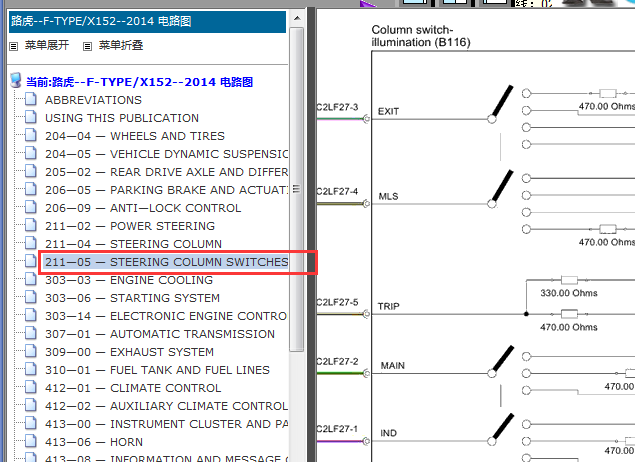Click connector label C2LF27-1 in diagram
The image size is (635, 462).
(337, 429)
